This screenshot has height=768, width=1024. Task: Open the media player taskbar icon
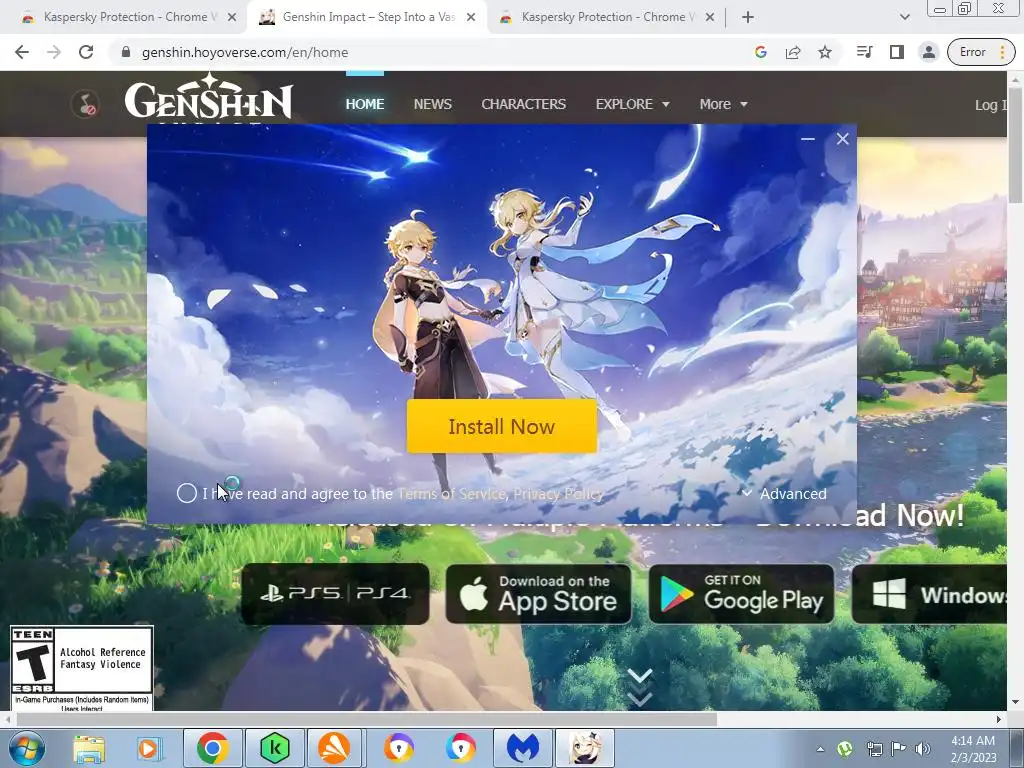tap(149, 748)
